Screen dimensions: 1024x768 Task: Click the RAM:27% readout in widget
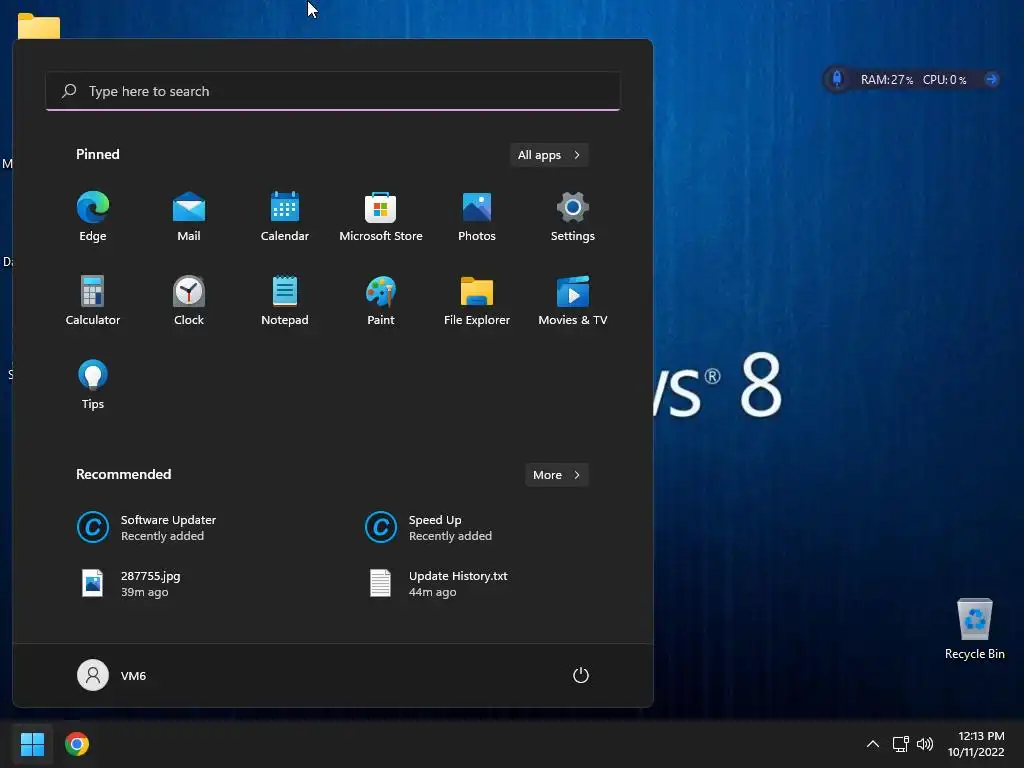point(886,80)
